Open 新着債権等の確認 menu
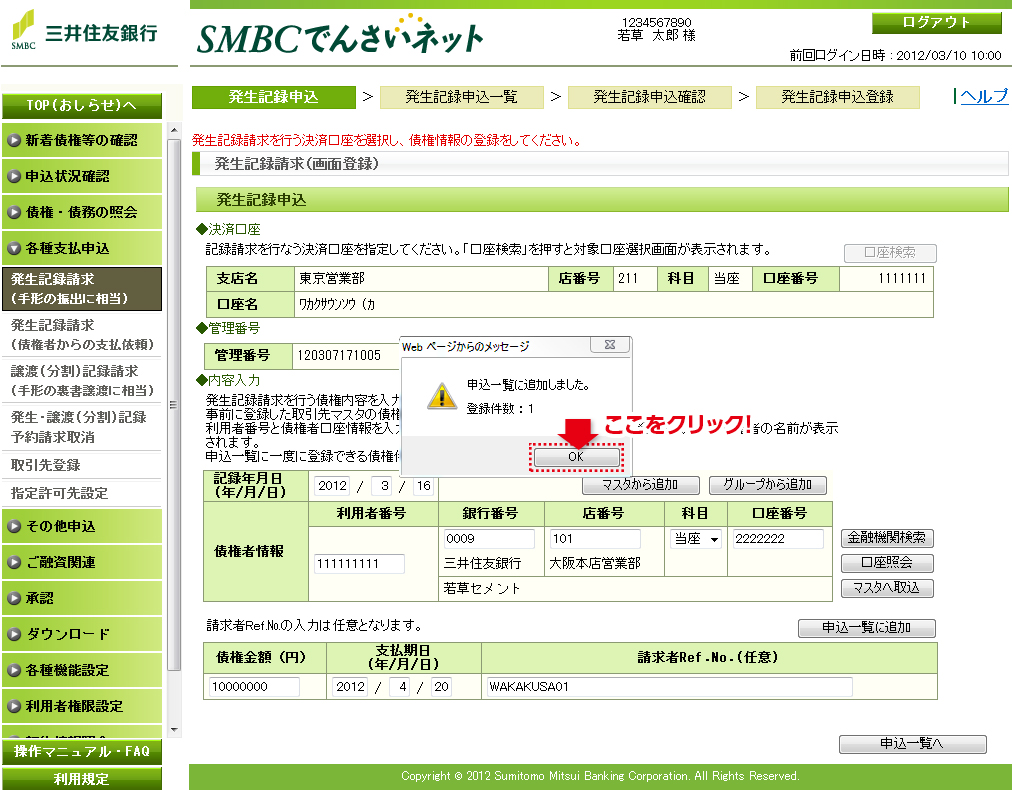 pos(82,140)
